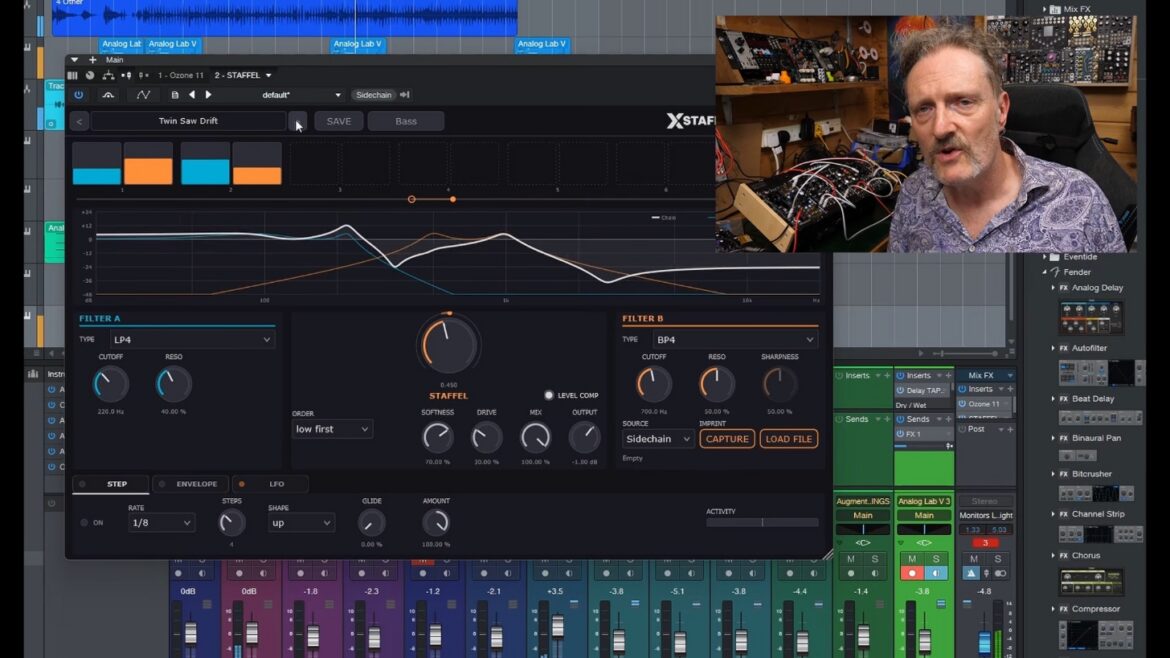Open the preset file icon
This screenshot has height=658, width=1170.
[x=175, y=95]
